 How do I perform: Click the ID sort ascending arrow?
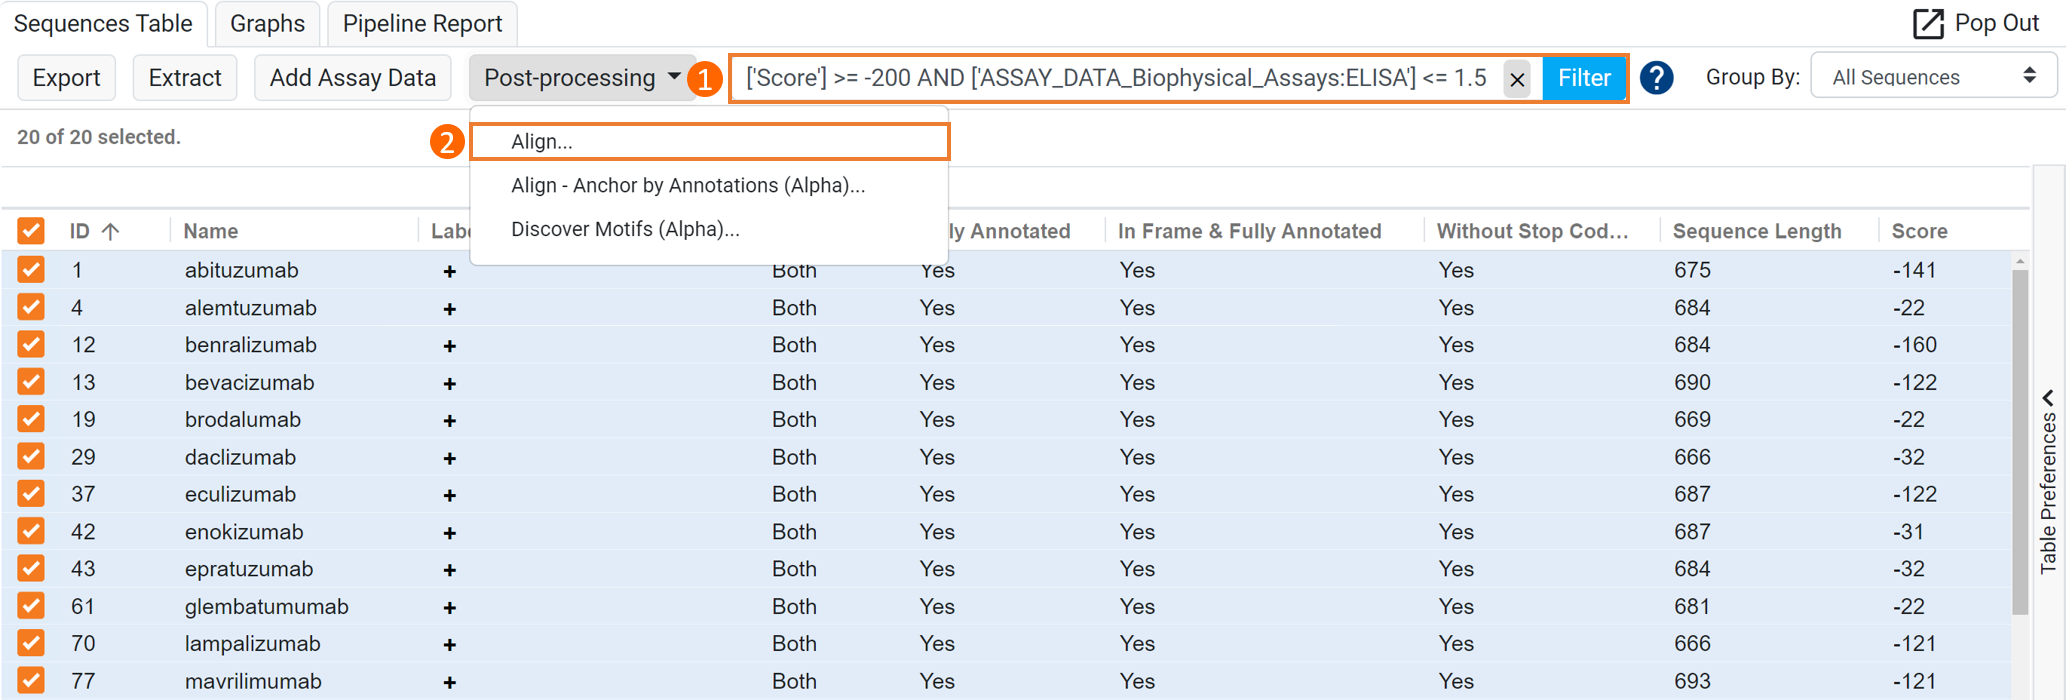point(110,231)
